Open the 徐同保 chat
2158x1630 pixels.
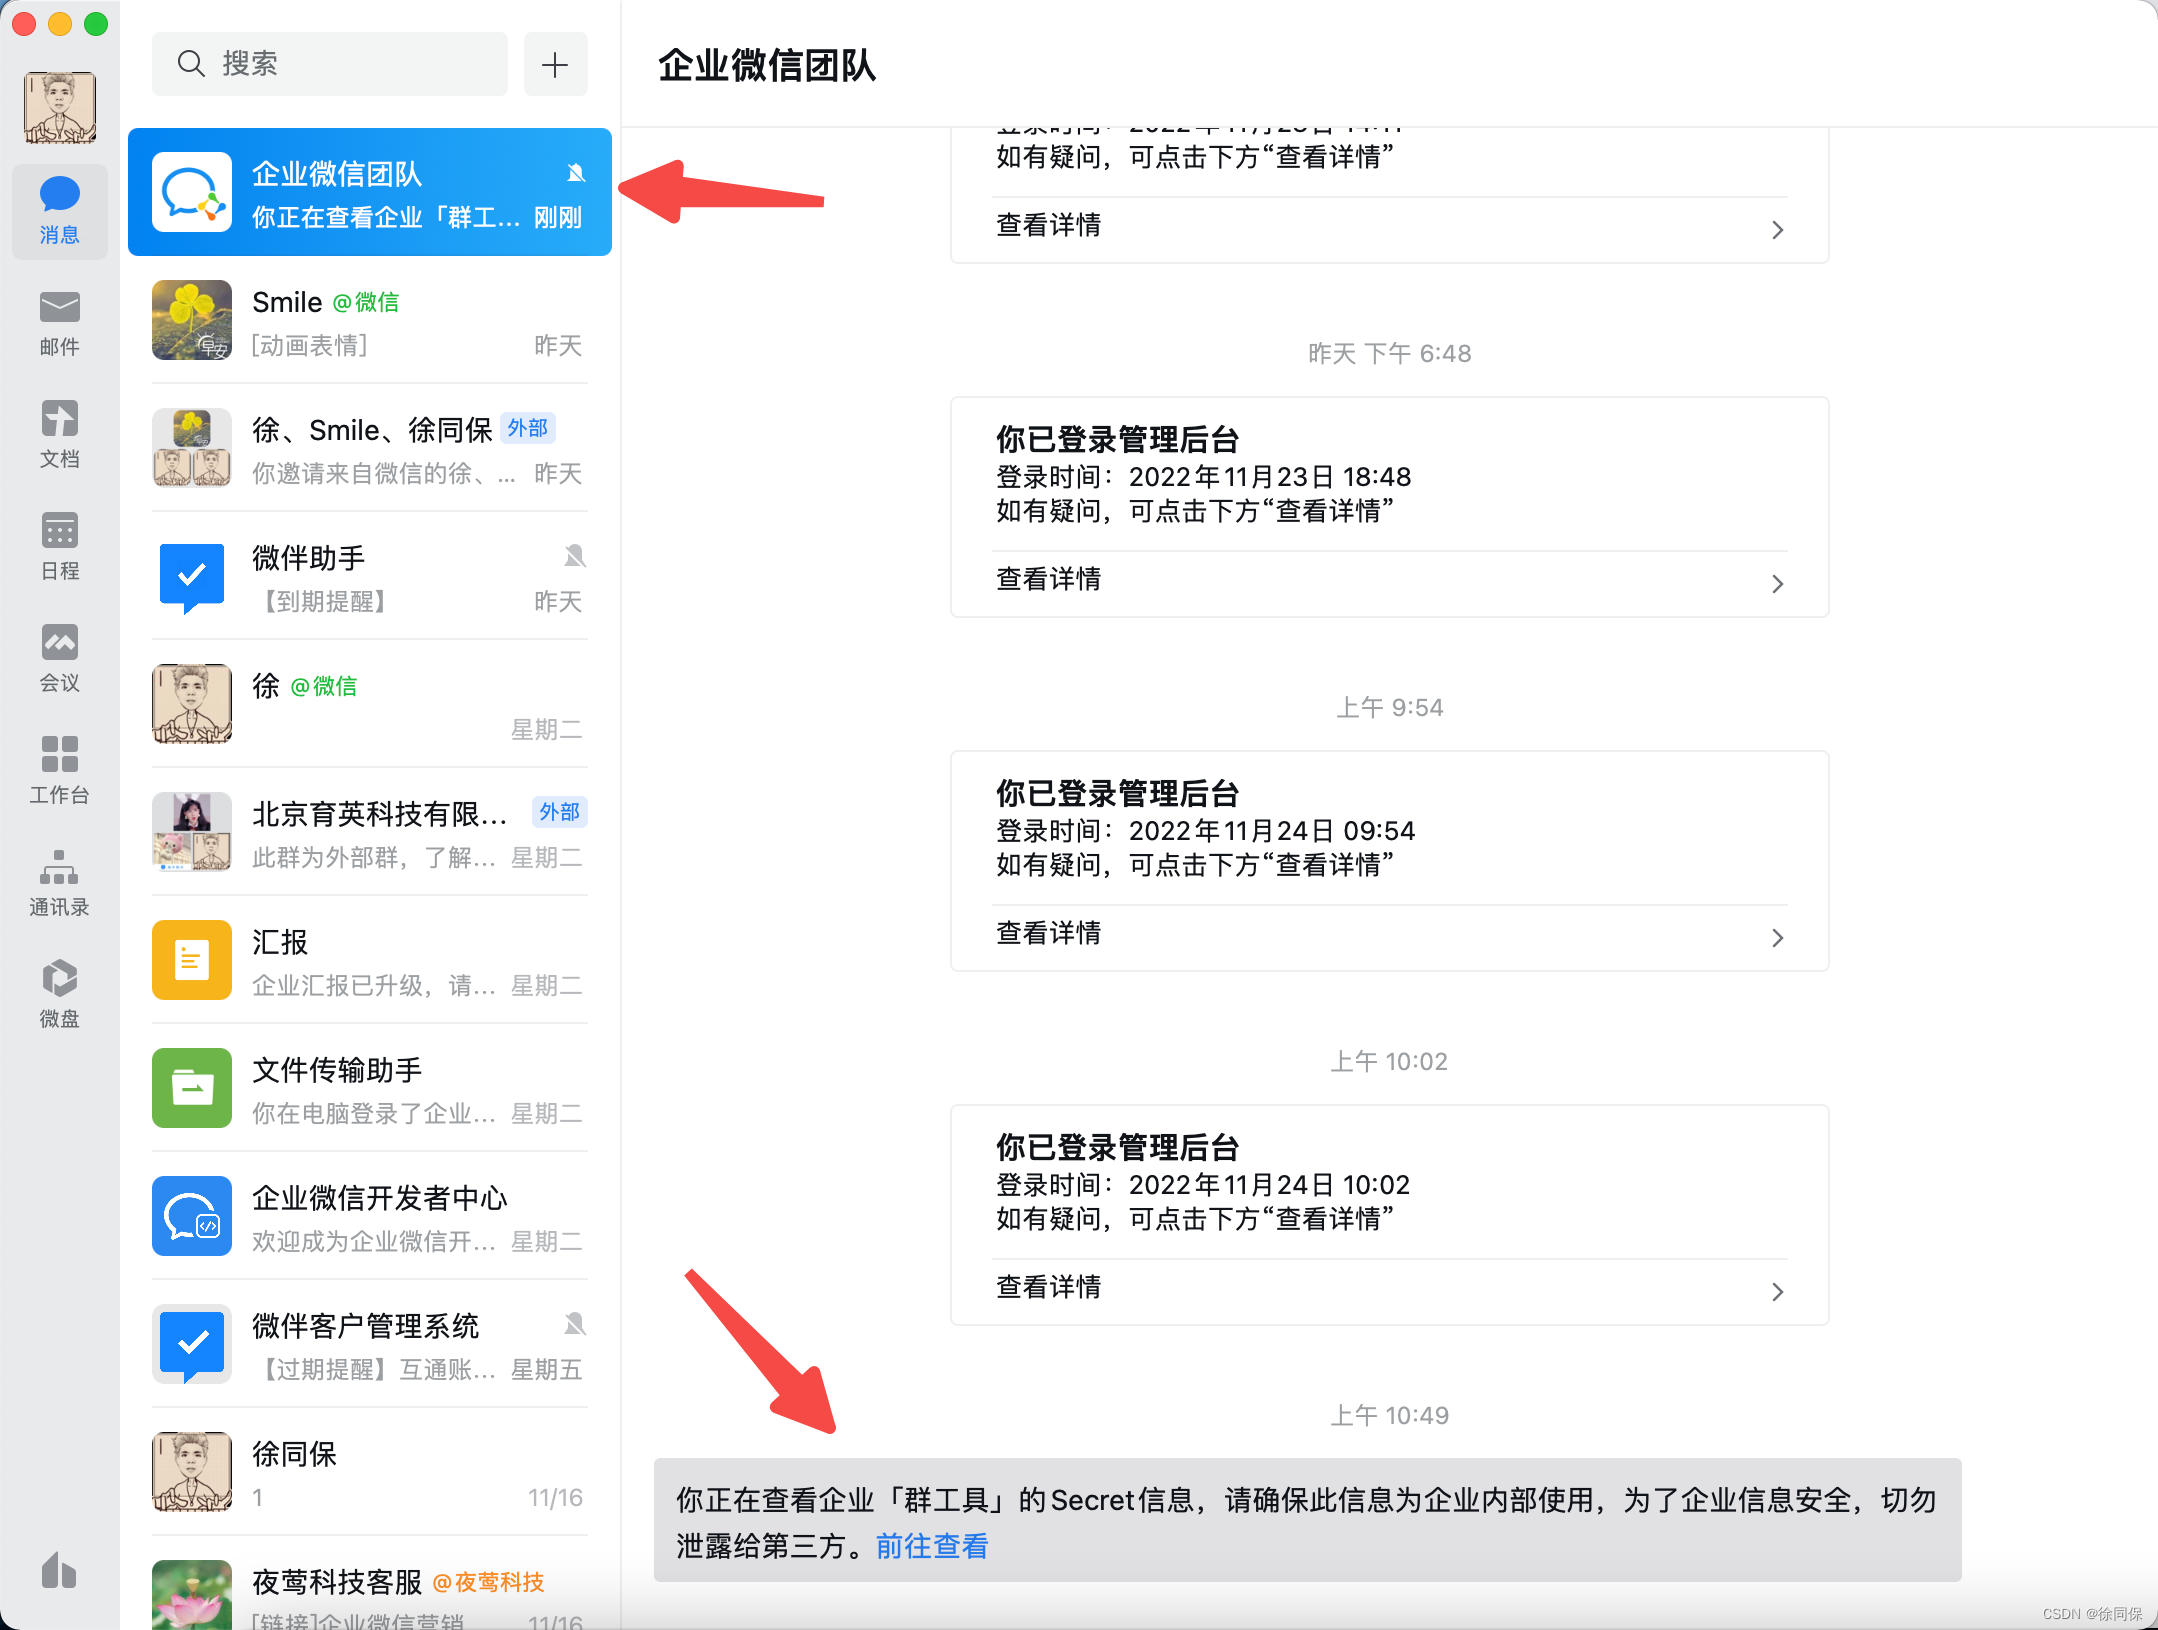(370, 1472)
